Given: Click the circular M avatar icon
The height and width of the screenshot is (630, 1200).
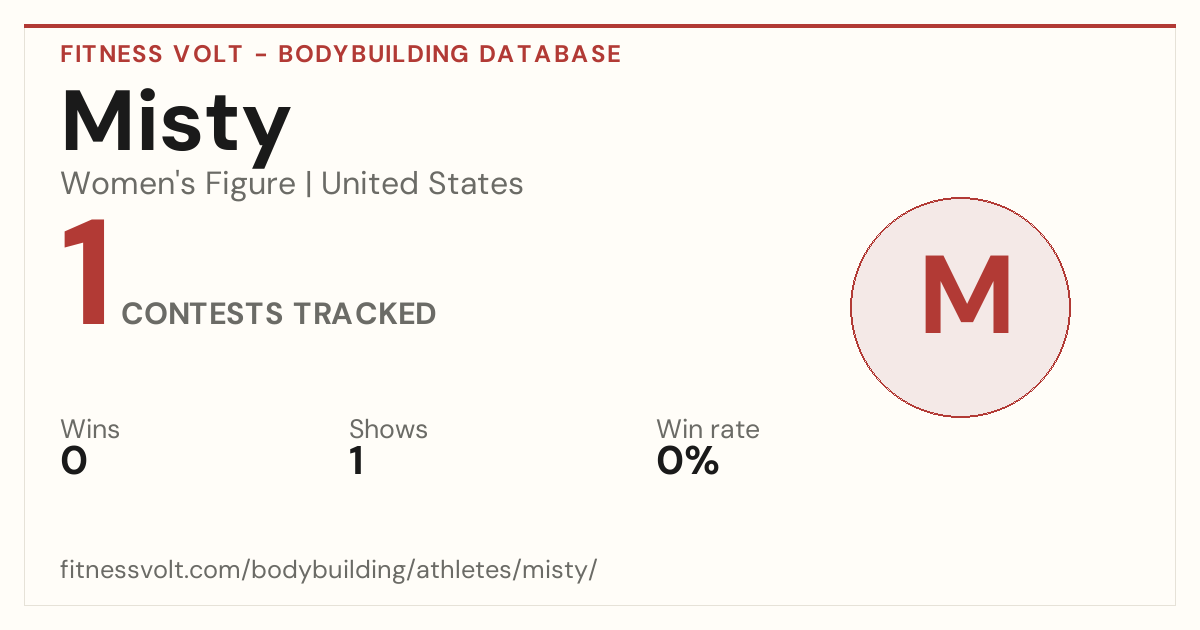Looking at the screenshot, I should [x=960, y=307].
